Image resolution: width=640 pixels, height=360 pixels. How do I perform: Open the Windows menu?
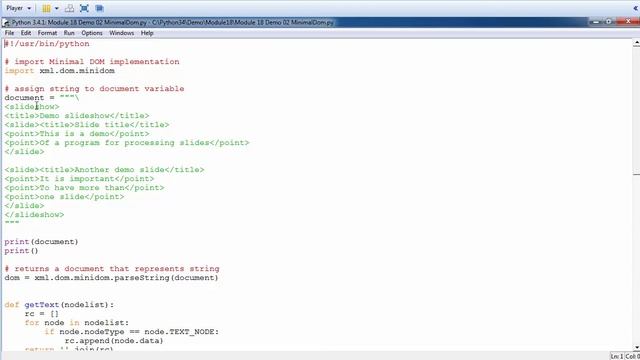[x=122, y=33]
